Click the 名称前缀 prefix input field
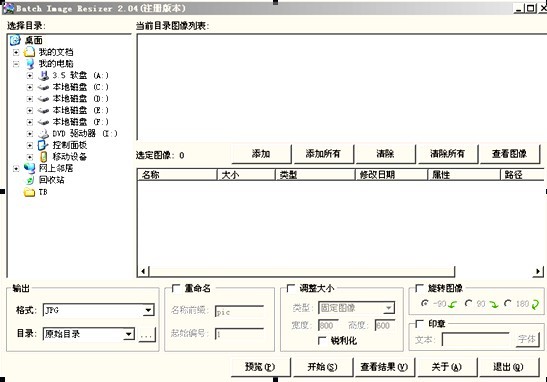 point(239,312)
